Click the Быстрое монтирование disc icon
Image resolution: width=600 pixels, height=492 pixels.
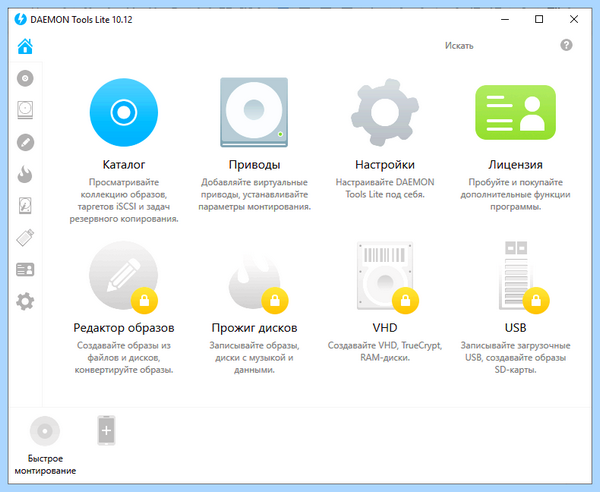pyautogui.click(x=45, y=431)
